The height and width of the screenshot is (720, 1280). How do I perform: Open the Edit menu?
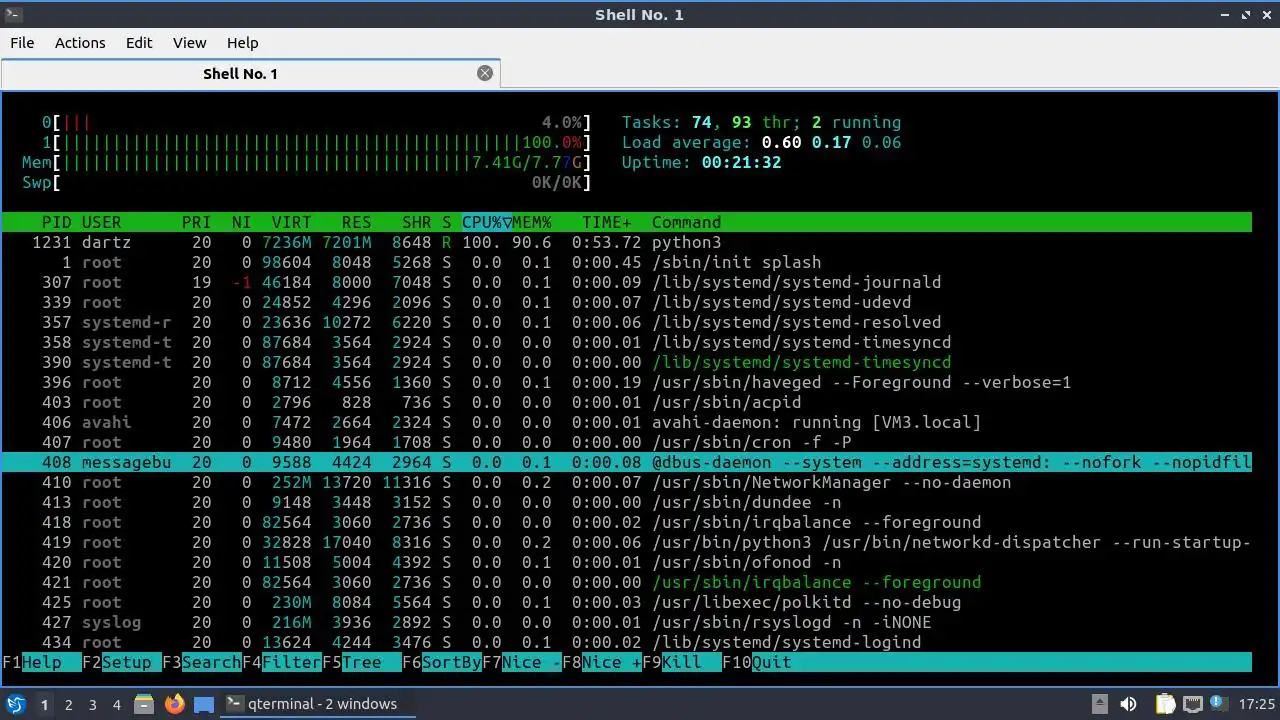(x=139, y=43)
